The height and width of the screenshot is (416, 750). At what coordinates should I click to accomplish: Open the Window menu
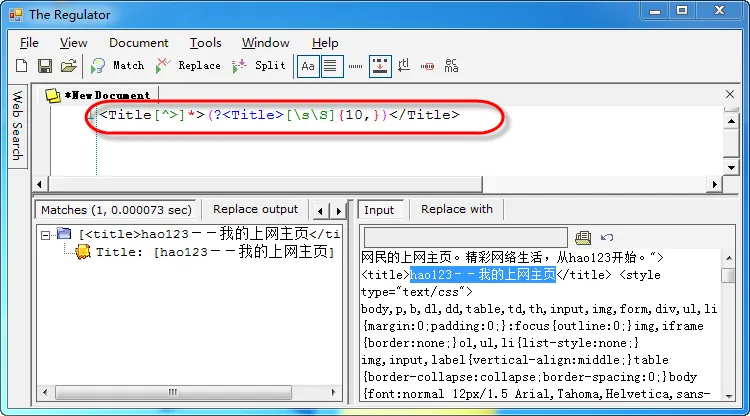coord(265,43)
